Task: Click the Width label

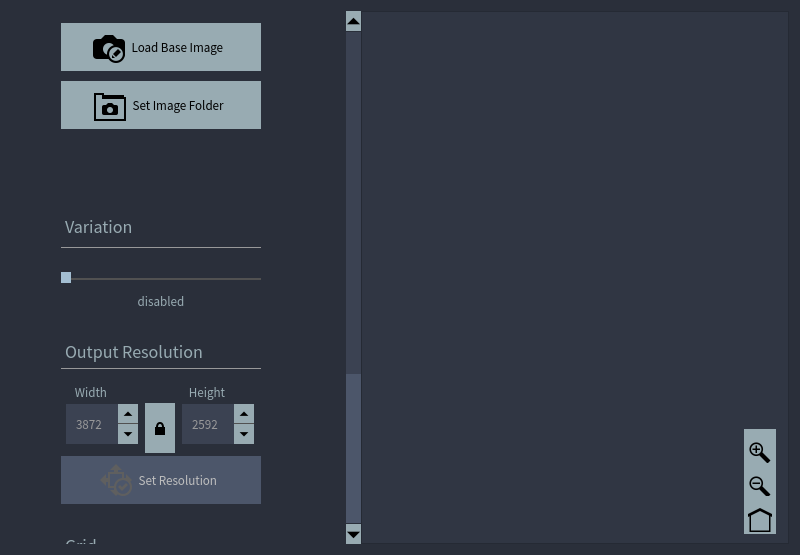Action: pyautogui.click(x=91, y=392)
